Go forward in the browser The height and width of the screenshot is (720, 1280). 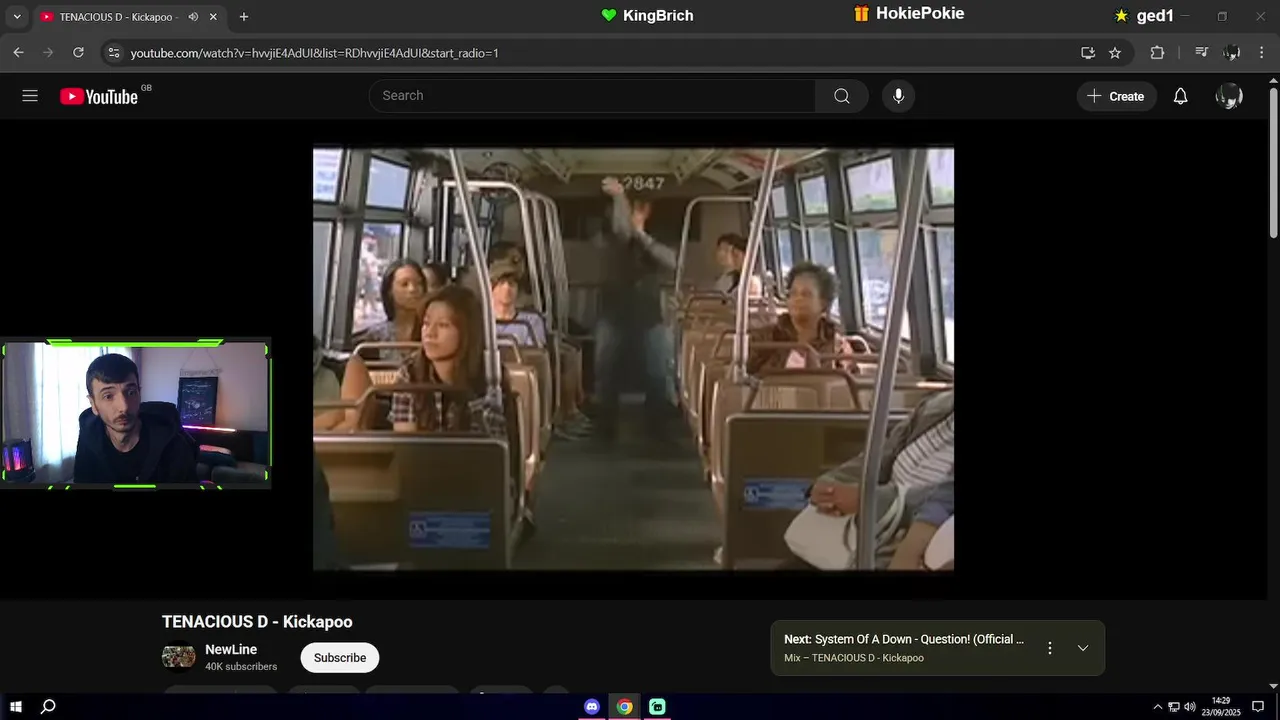[47, 53]
